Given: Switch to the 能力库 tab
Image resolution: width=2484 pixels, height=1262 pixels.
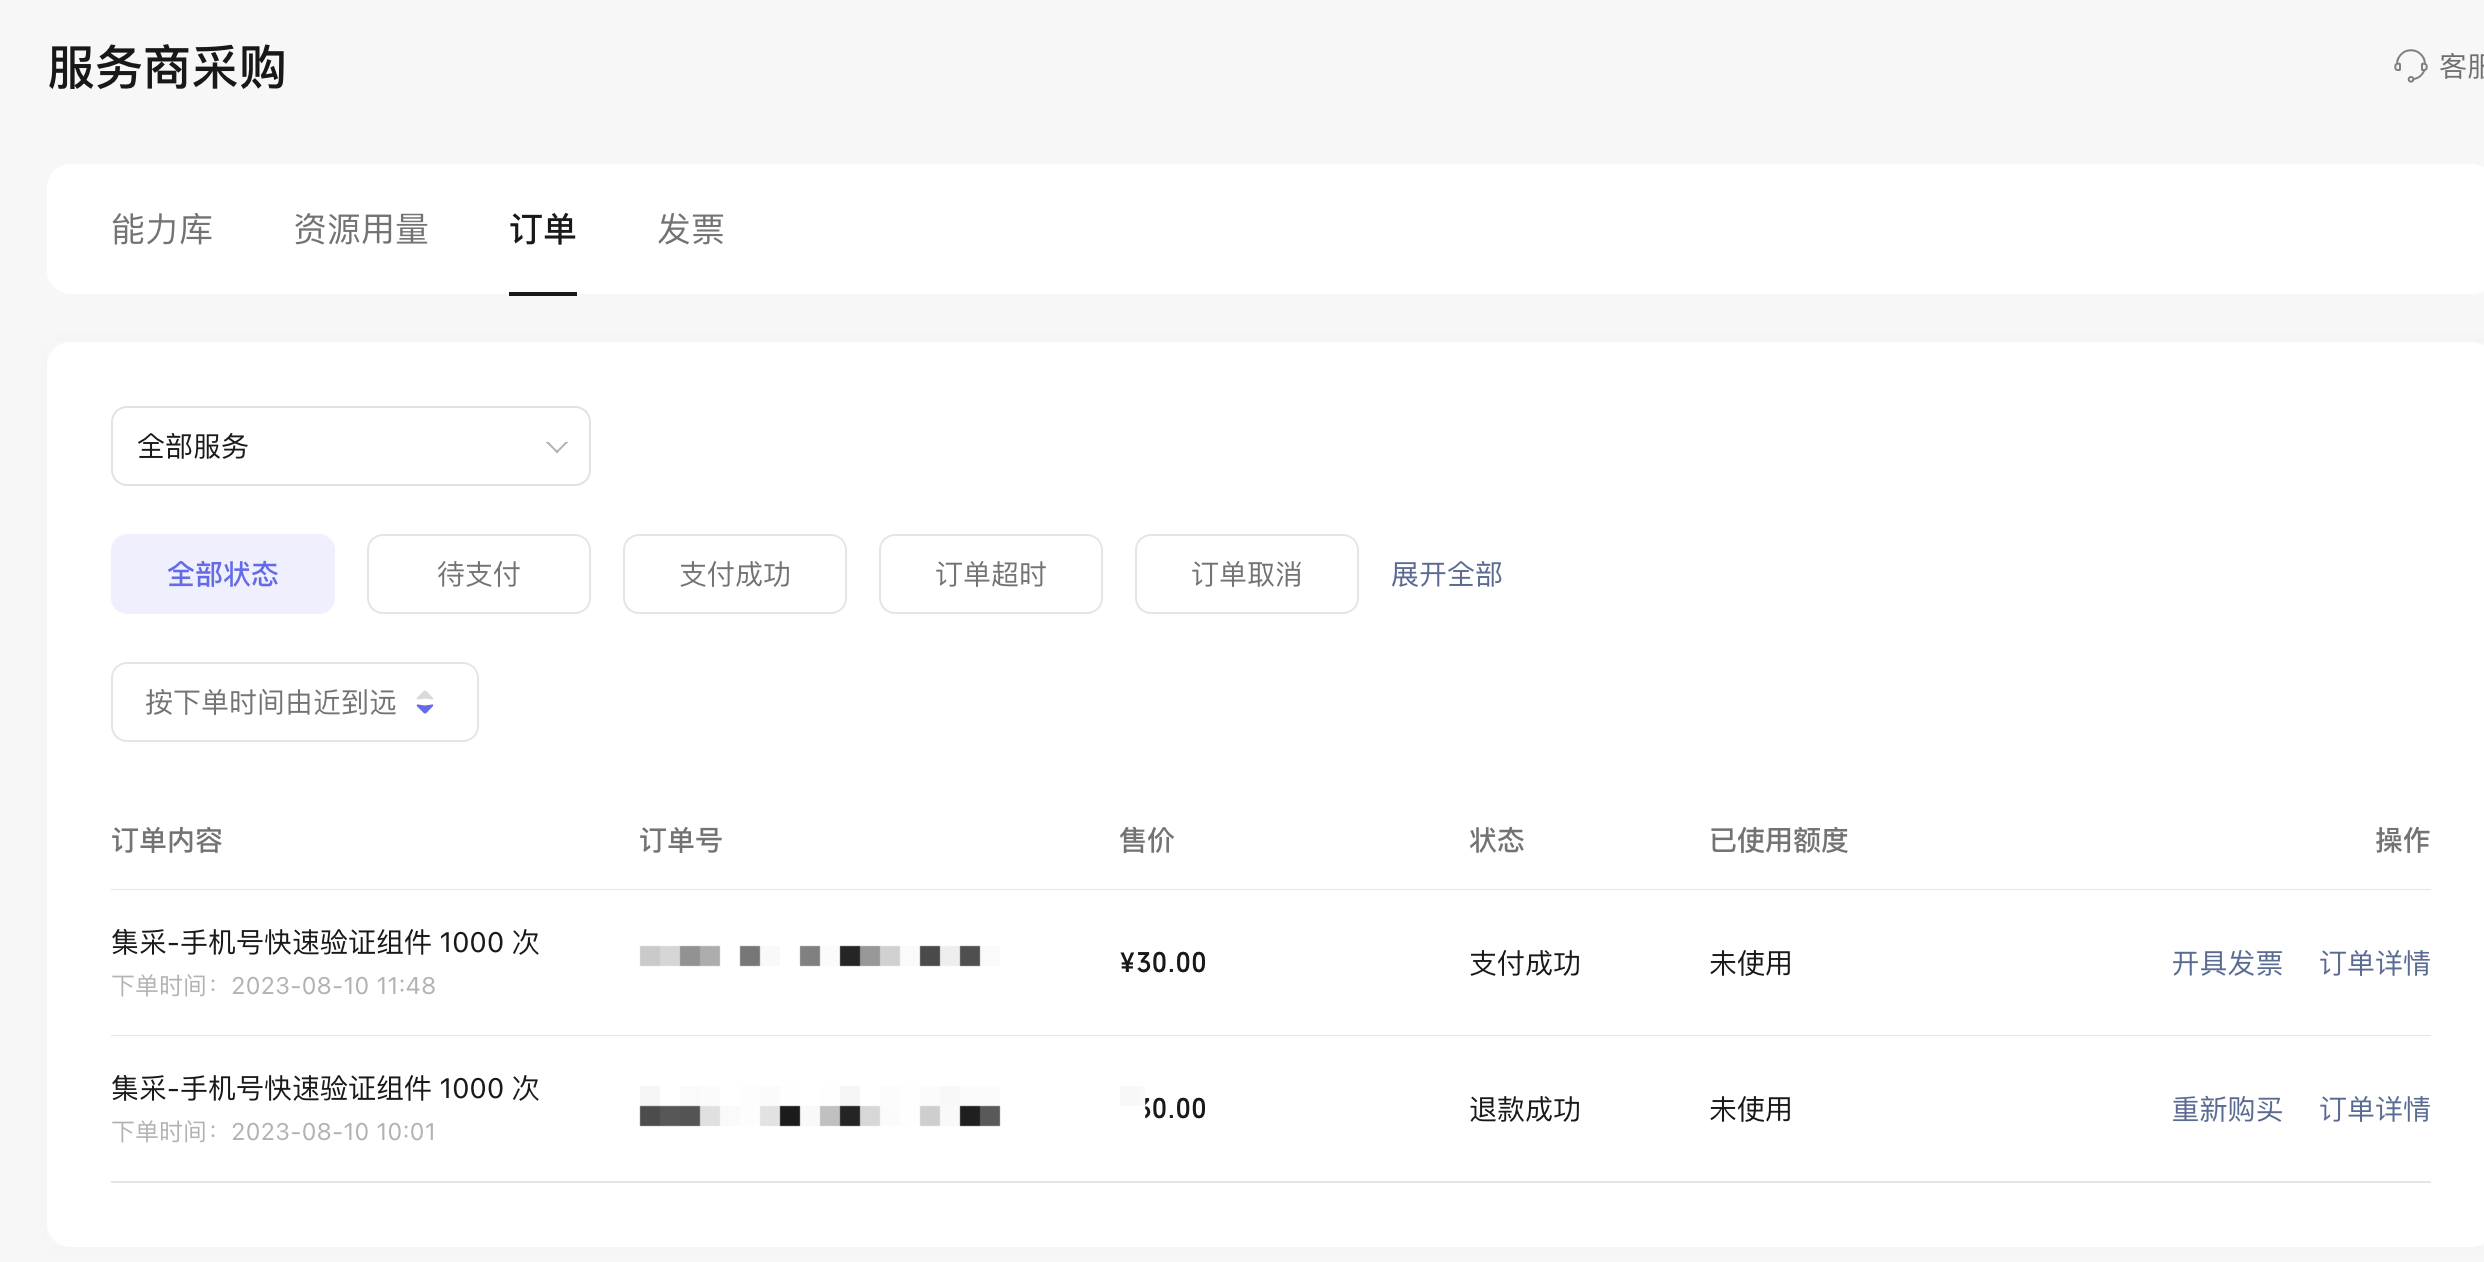Looking at the screenshot, I should 162,229.
